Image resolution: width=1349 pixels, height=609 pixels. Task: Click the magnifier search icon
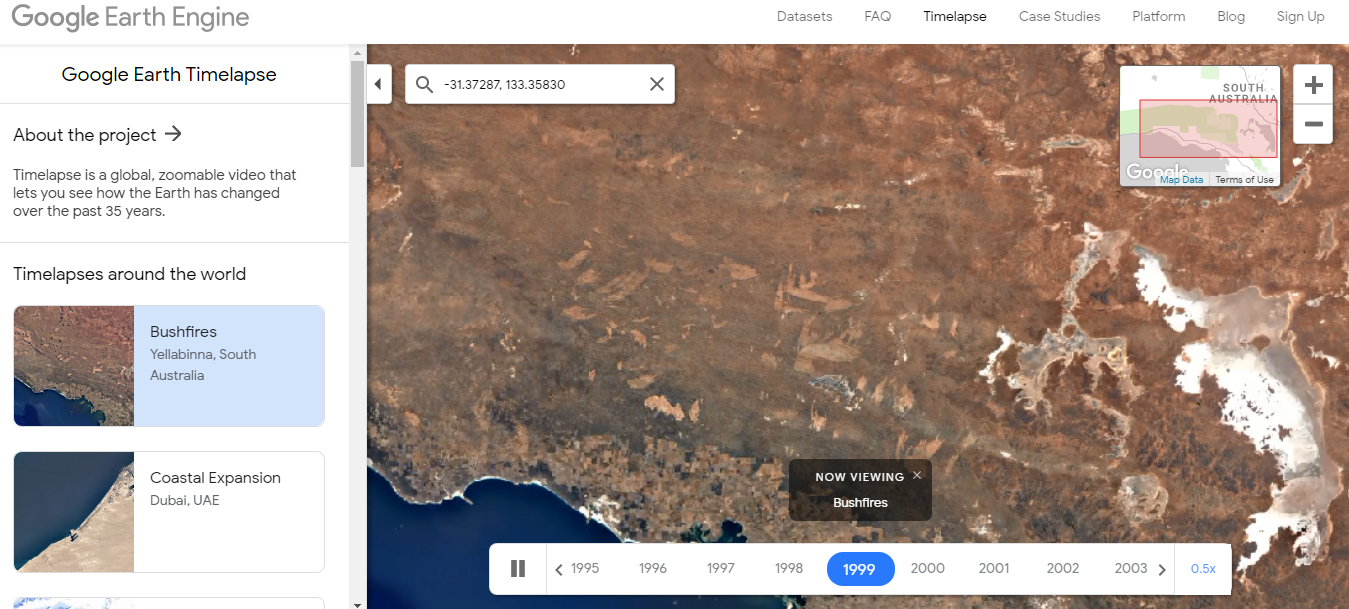[x=424, y=84]
